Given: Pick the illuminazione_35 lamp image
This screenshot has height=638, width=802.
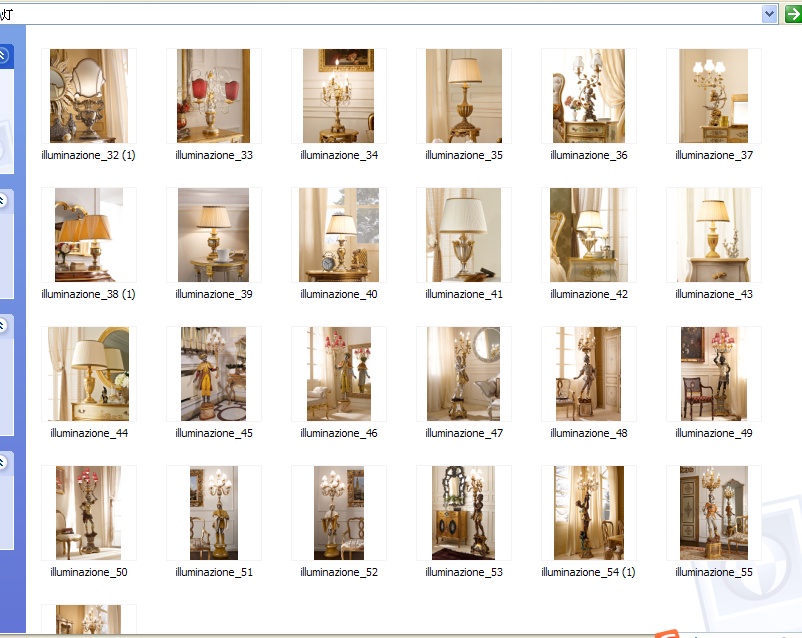Looking at the screenshot, I should (x=464, y=96).
